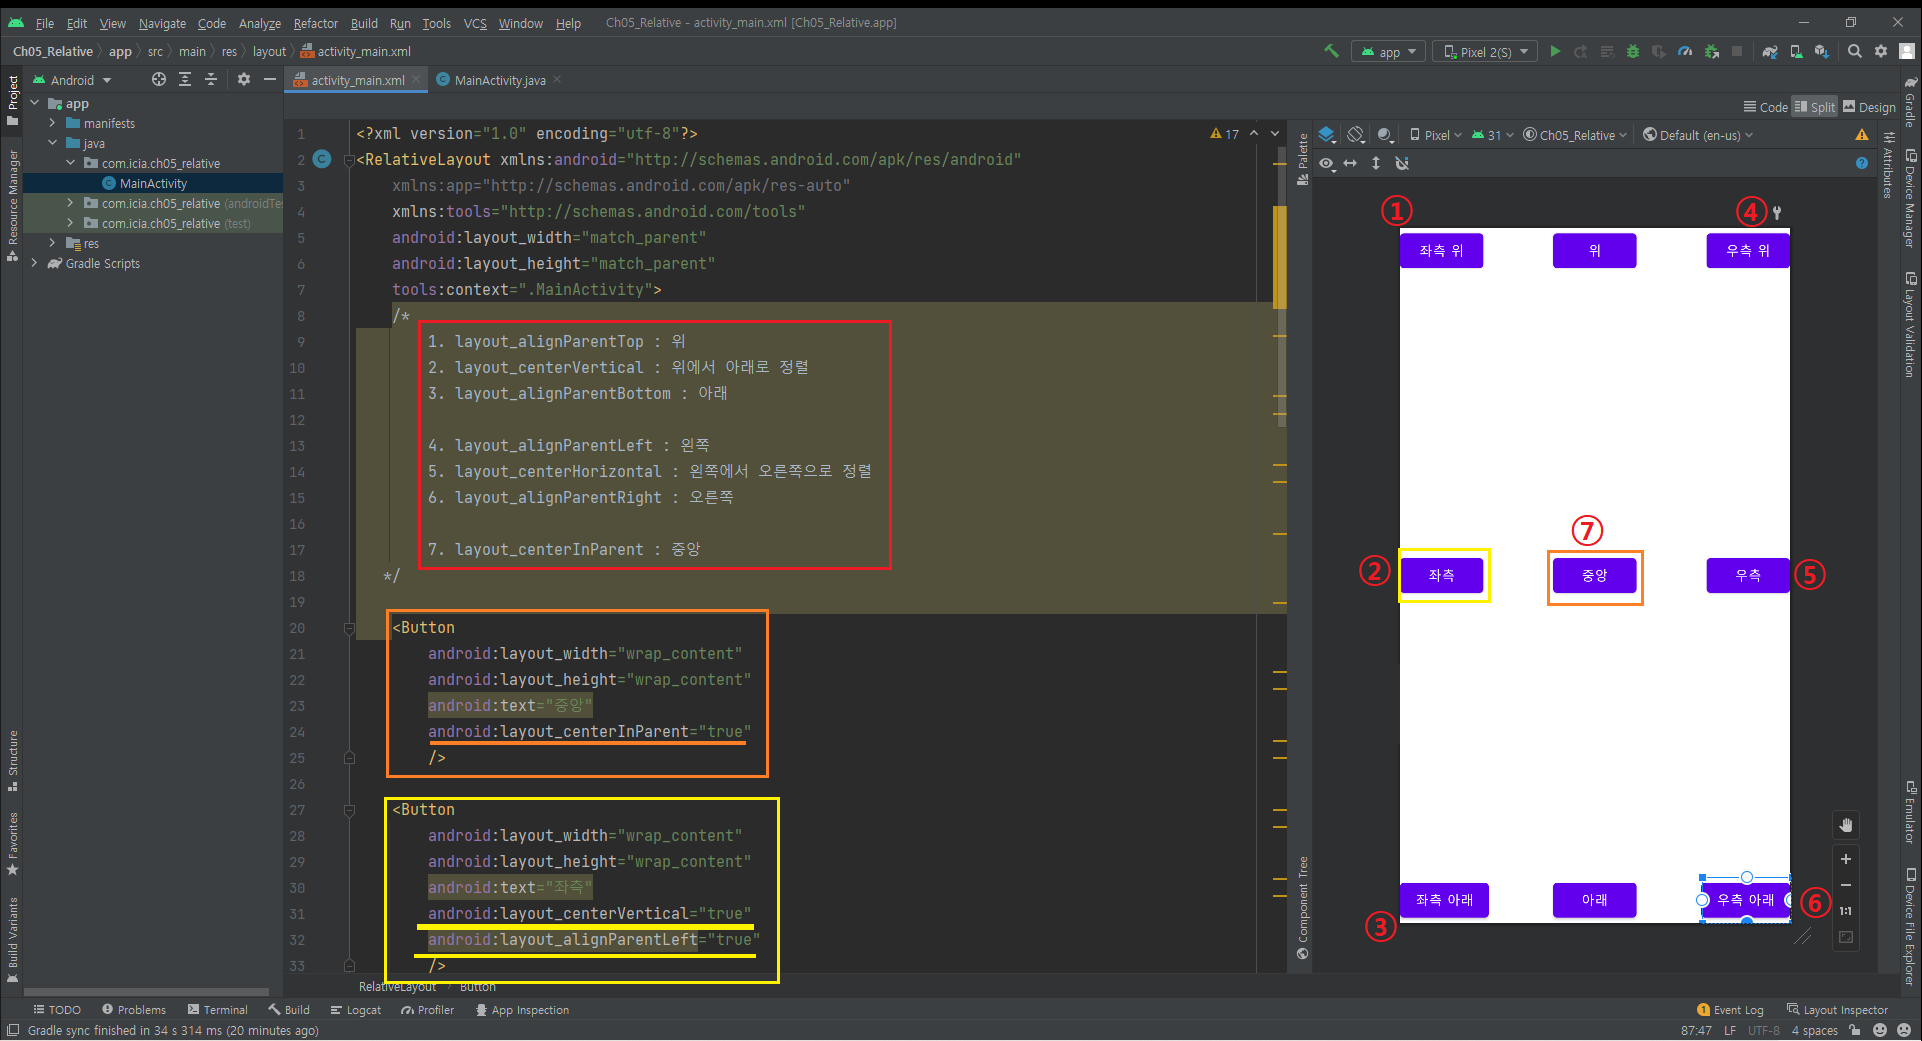Image resolution: width=1922 pixels, height=1041 pixels.
Task: Zoom out design preview with minus icon
Action: tap(1846, 885)
